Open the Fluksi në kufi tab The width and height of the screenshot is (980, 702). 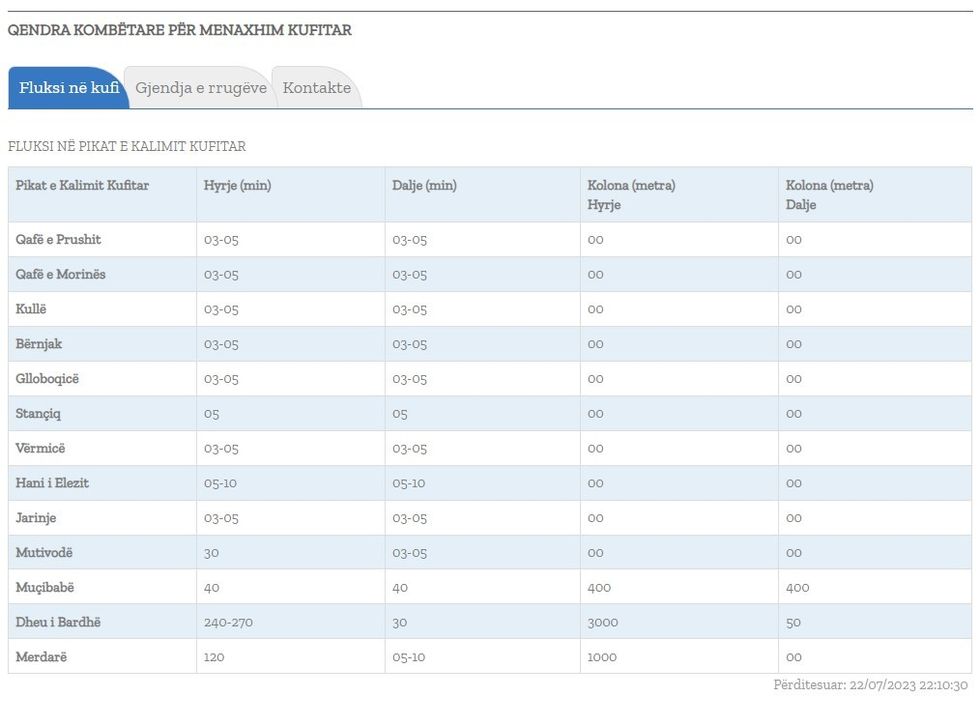pyautogui.click(x=68, y=88)
